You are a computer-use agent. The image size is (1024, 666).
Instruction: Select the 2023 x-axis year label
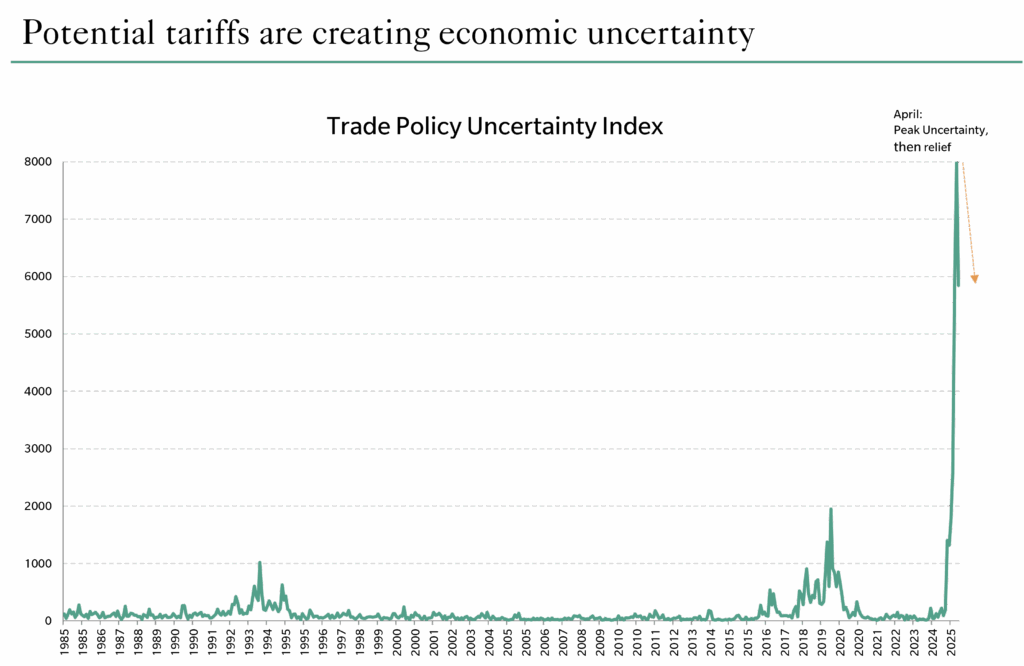915,642
